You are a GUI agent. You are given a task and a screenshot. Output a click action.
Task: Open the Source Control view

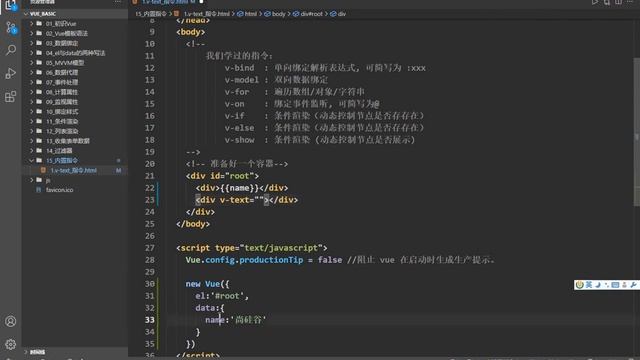click(x=11, y=28)
